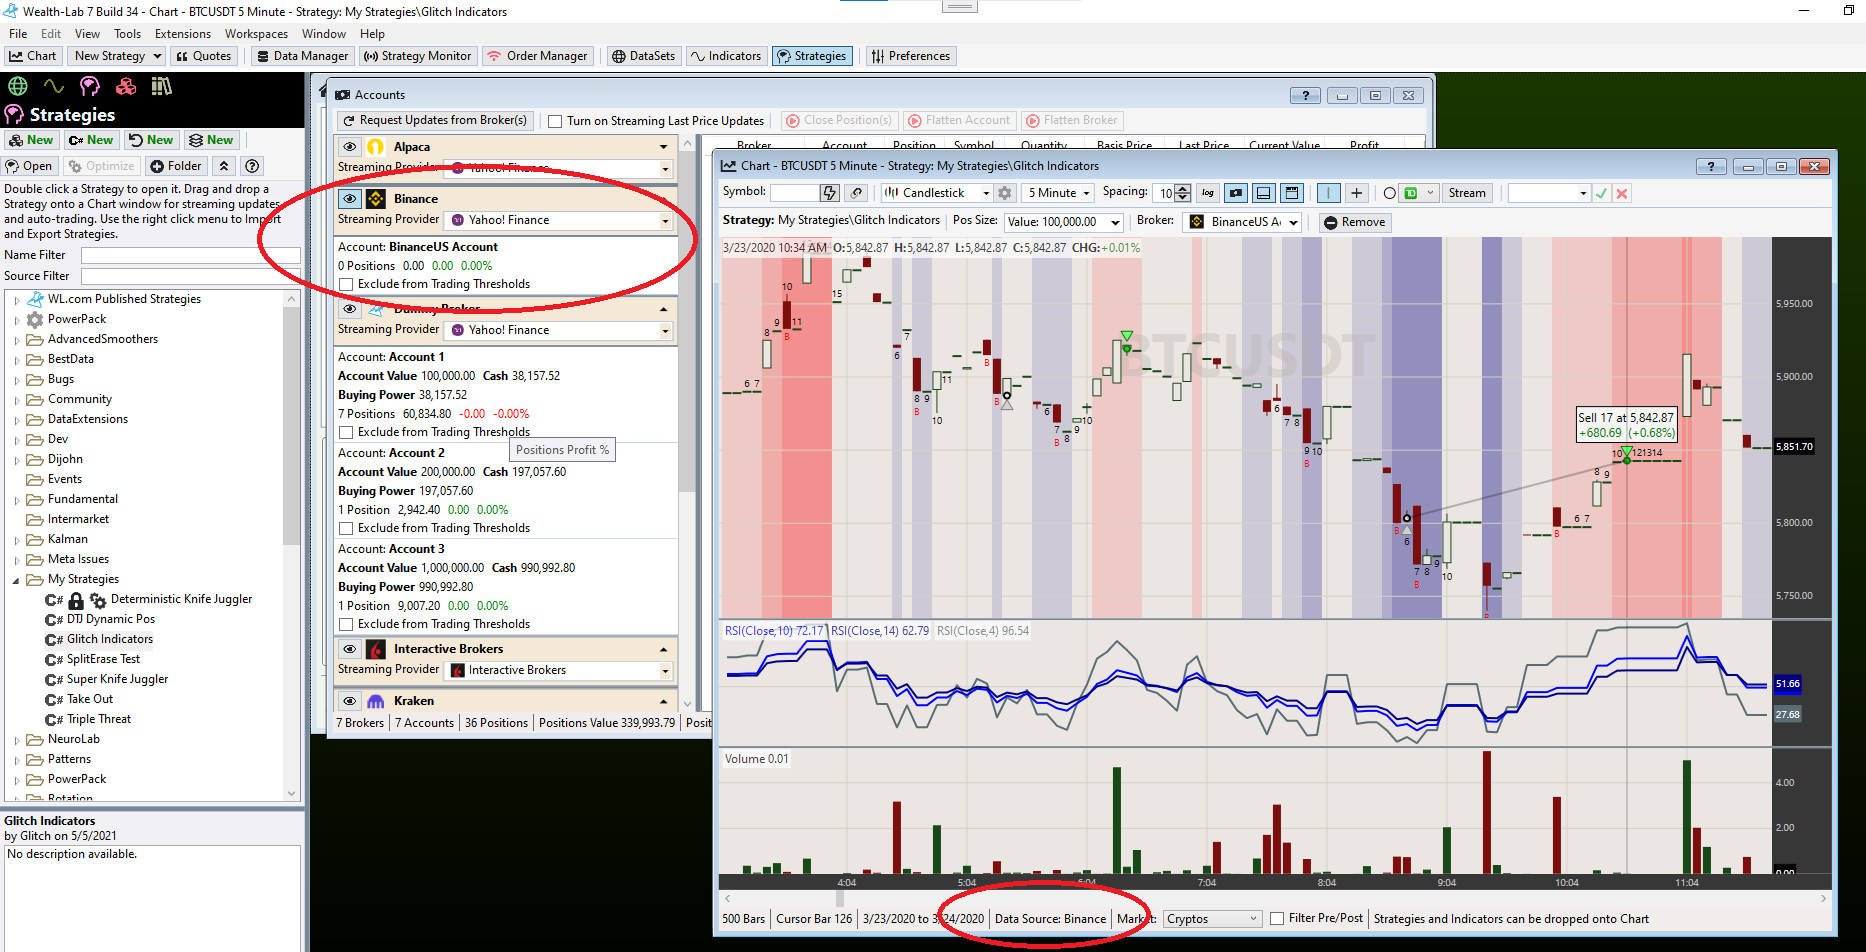Viewport: 1866px width, 952px height.
Task: Create a new C# coded strategy
Action: tap(91, 140)
